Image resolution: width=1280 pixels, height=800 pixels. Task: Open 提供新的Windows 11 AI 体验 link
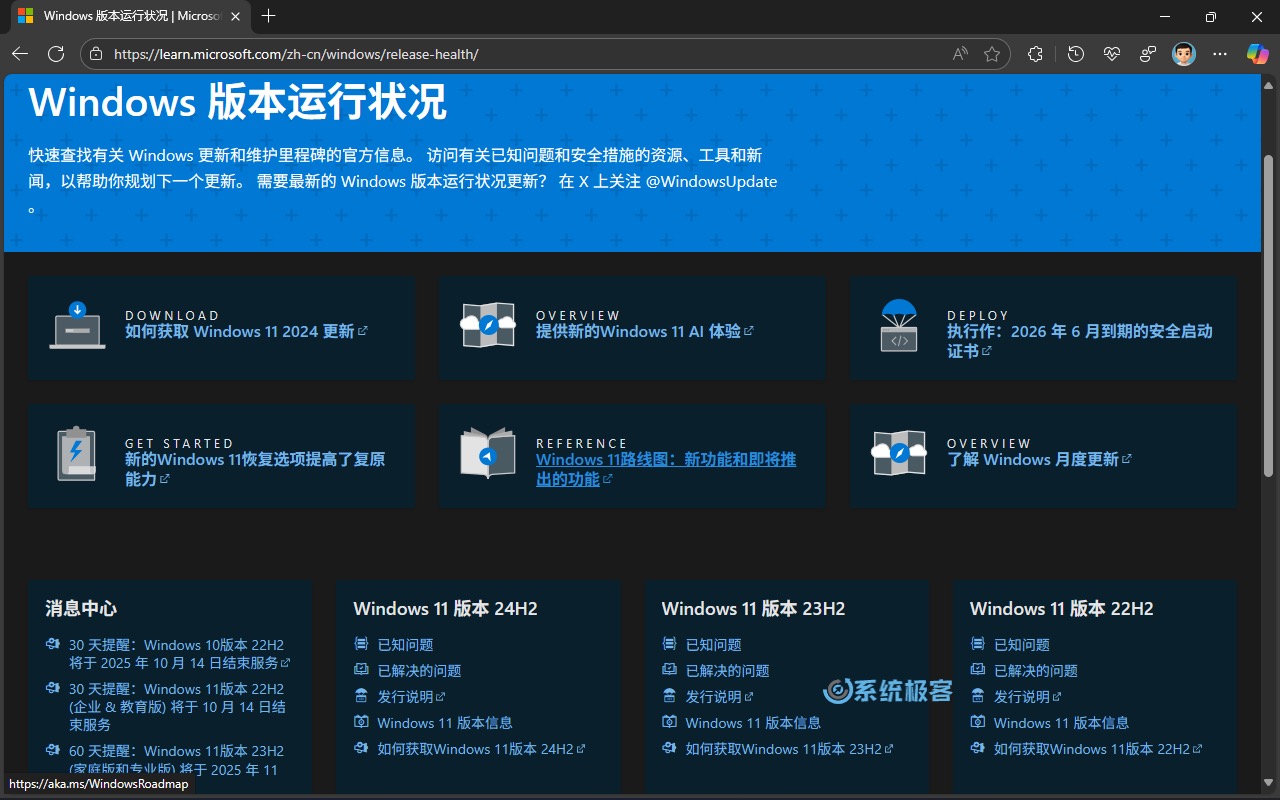645,331
